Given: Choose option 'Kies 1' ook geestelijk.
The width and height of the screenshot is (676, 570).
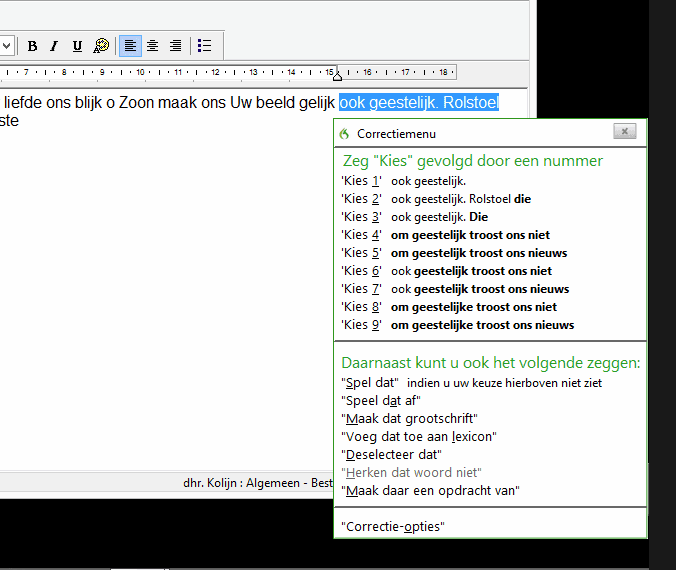Looking at the screenshot, I should [403, 181].
